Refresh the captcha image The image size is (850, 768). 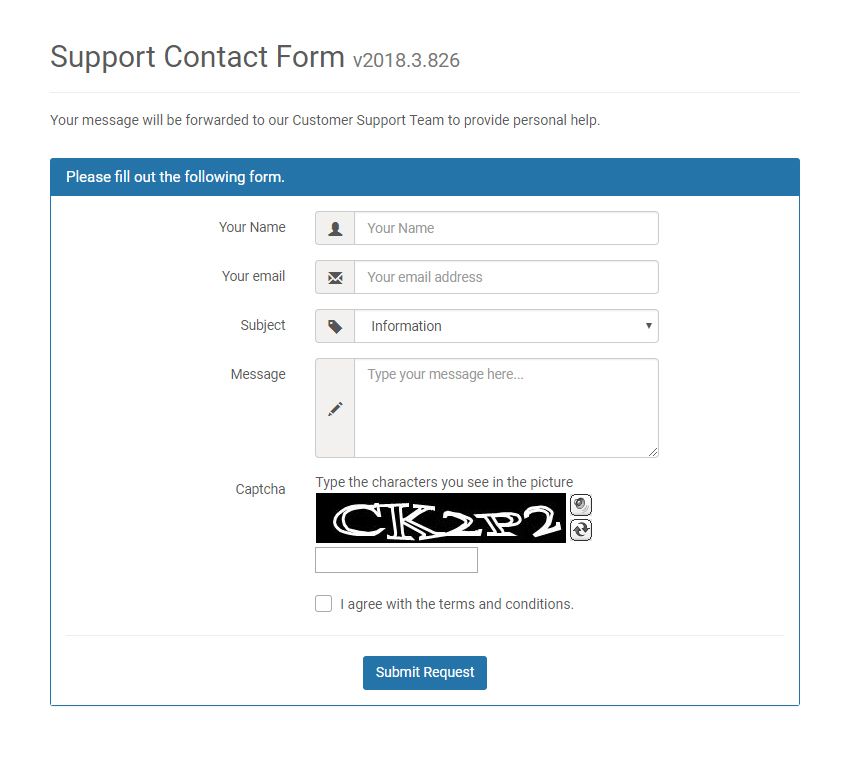pos(581,530)
